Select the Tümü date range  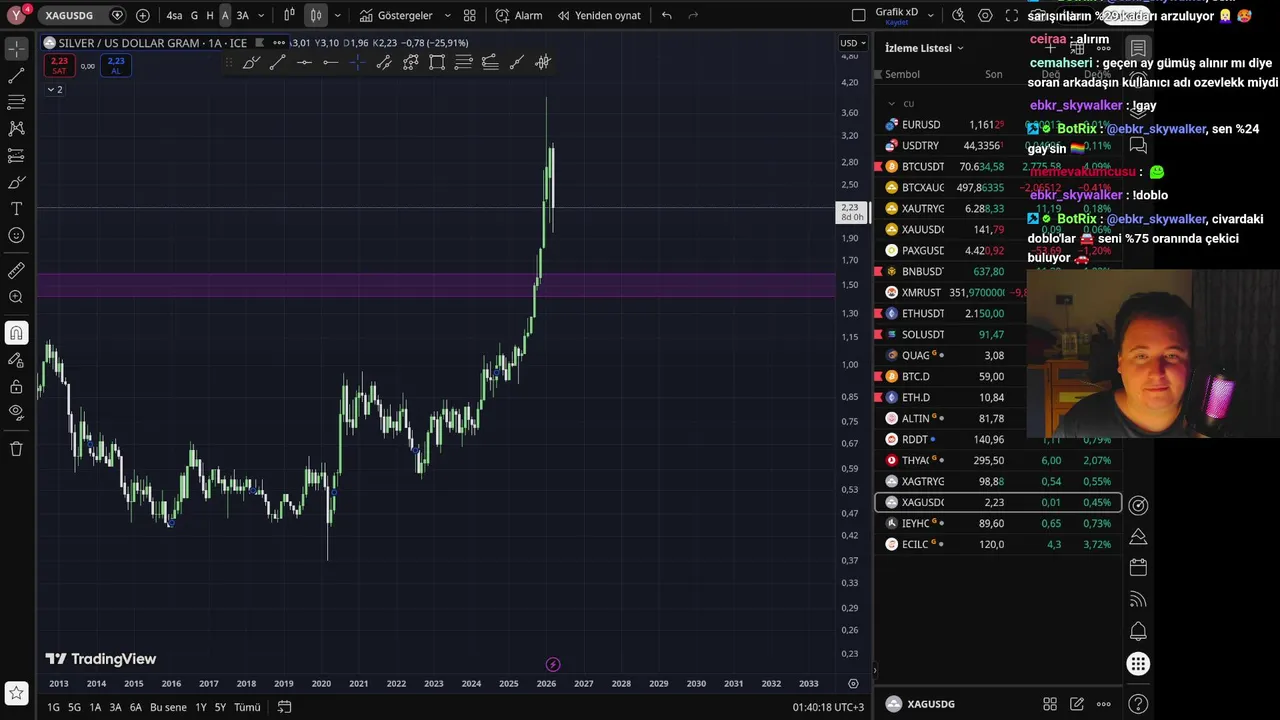(x=247, y=707)
